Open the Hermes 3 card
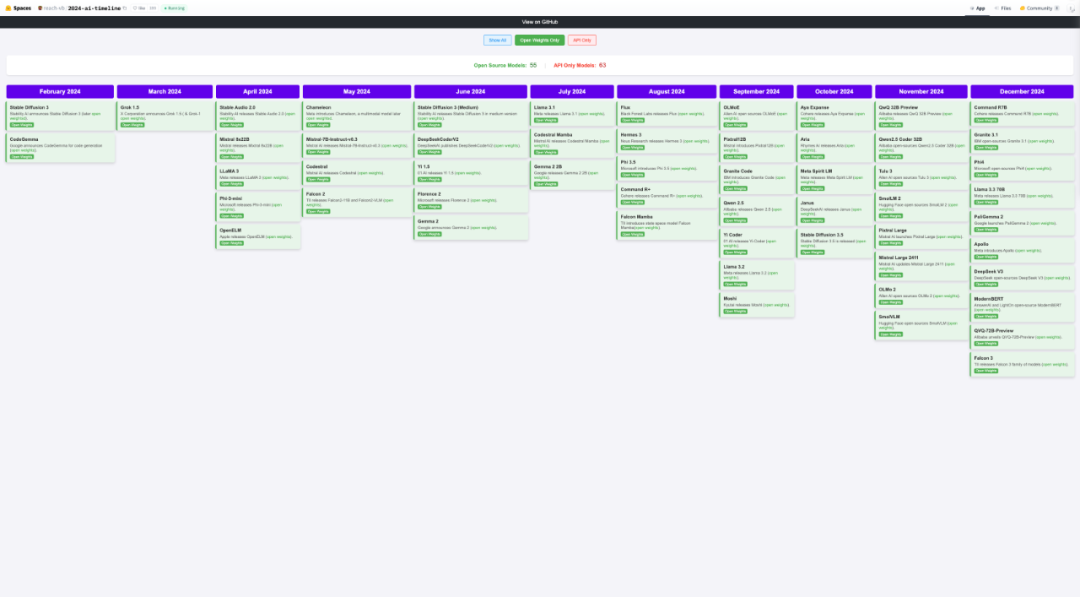Screen dimensions: 1080x597 tap(667, 141)
